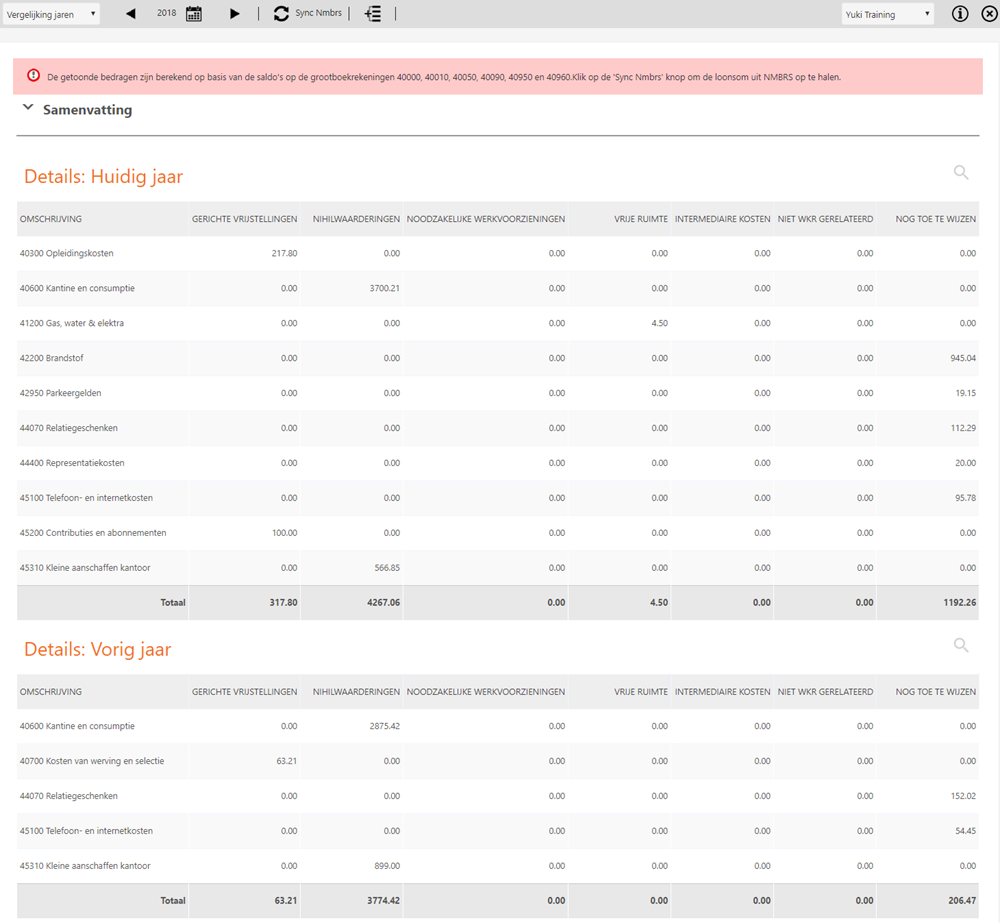Viewport: 1000px width, 923px height.
Task: Click Noodzakelijke Werkvoorzieningen header in Huidig jaar
Action: click(485, 219)
